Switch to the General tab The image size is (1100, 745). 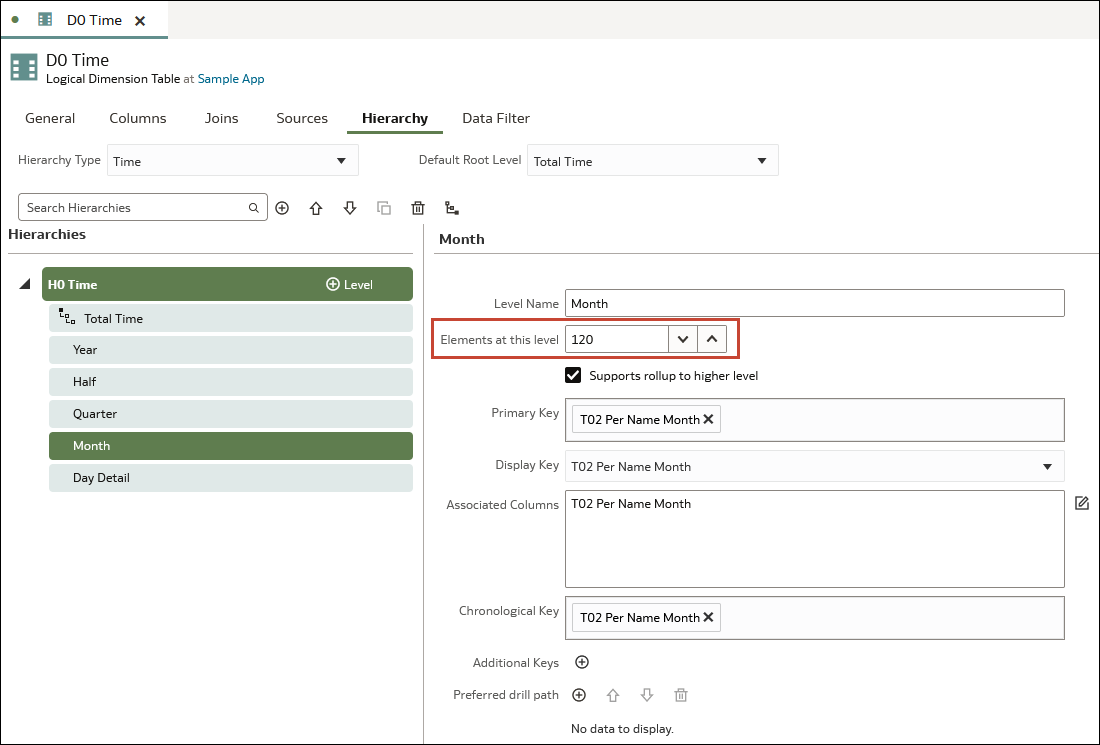pyautogui.click(x=50, y=118)
